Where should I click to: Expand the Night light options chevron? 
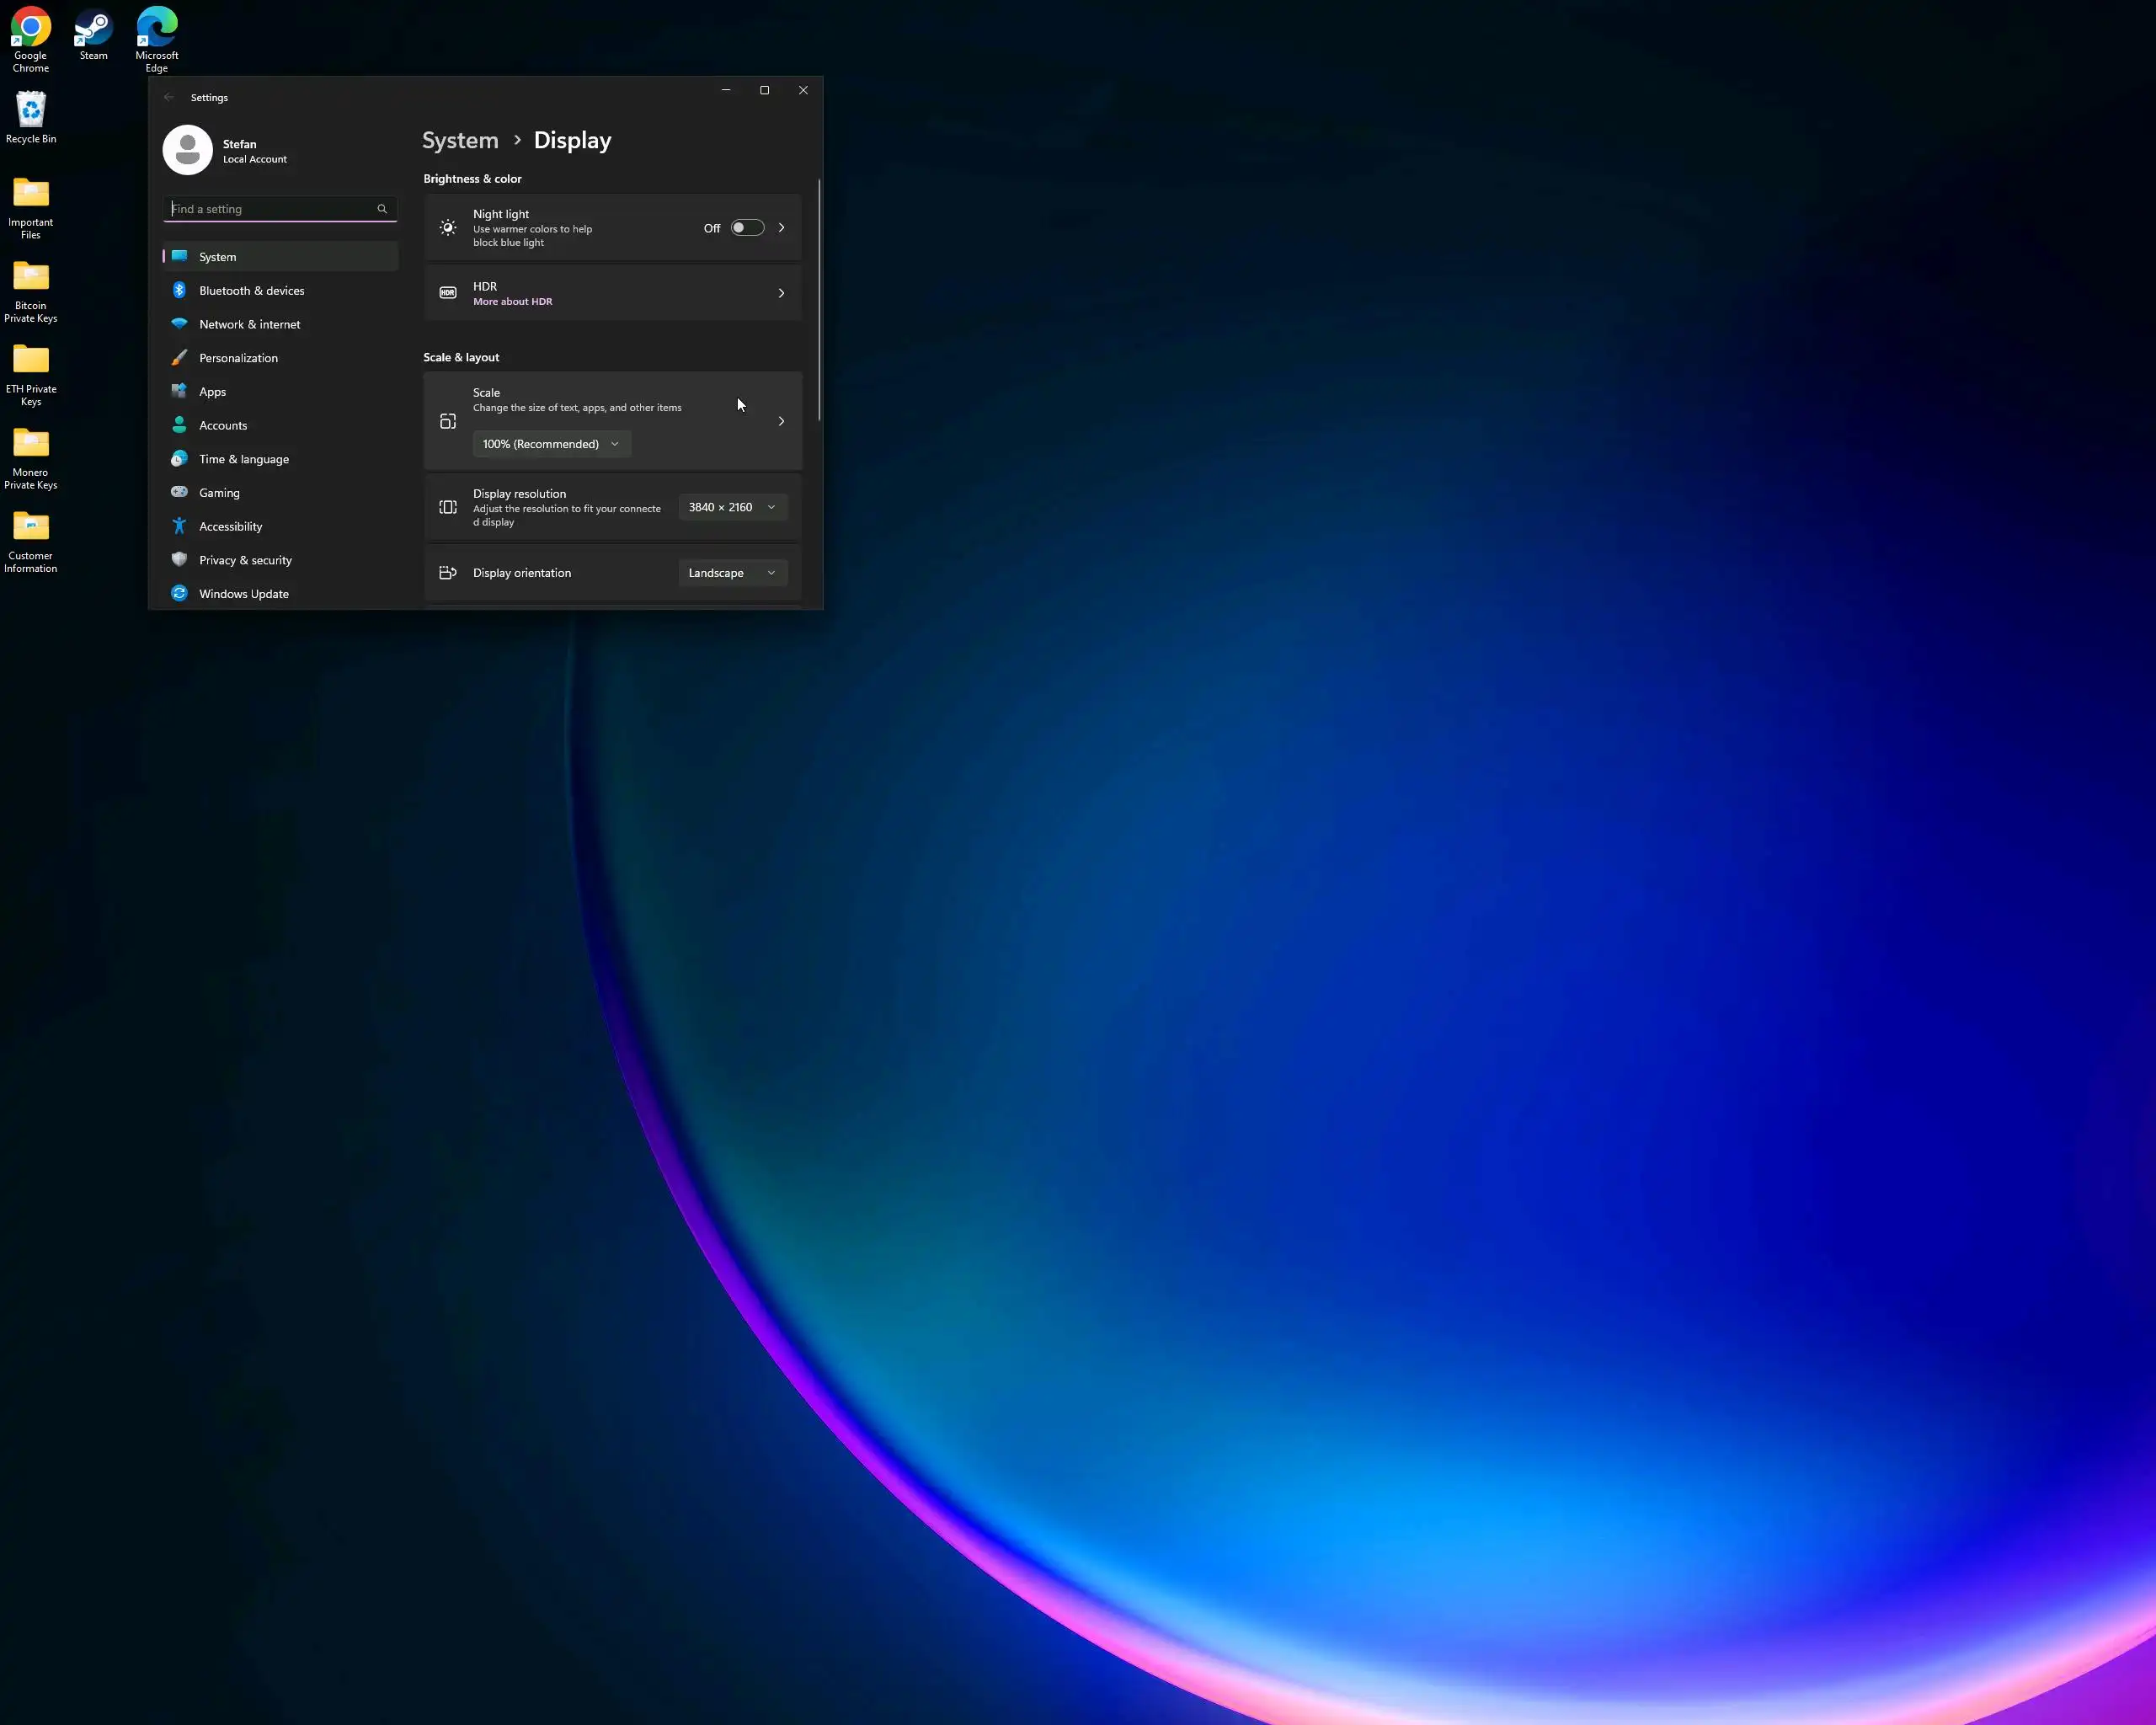[781, 228]
